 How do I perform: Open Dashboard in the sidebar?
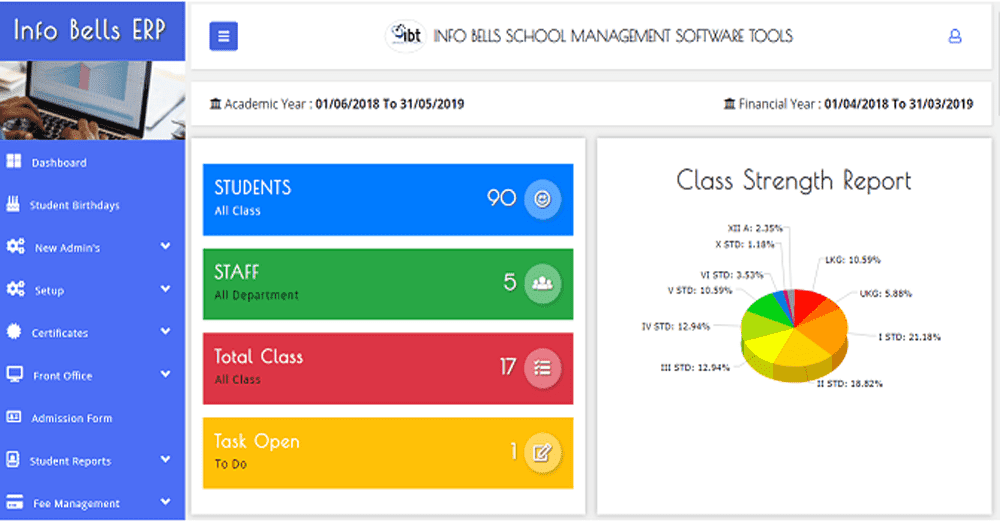tap(92, 162)
